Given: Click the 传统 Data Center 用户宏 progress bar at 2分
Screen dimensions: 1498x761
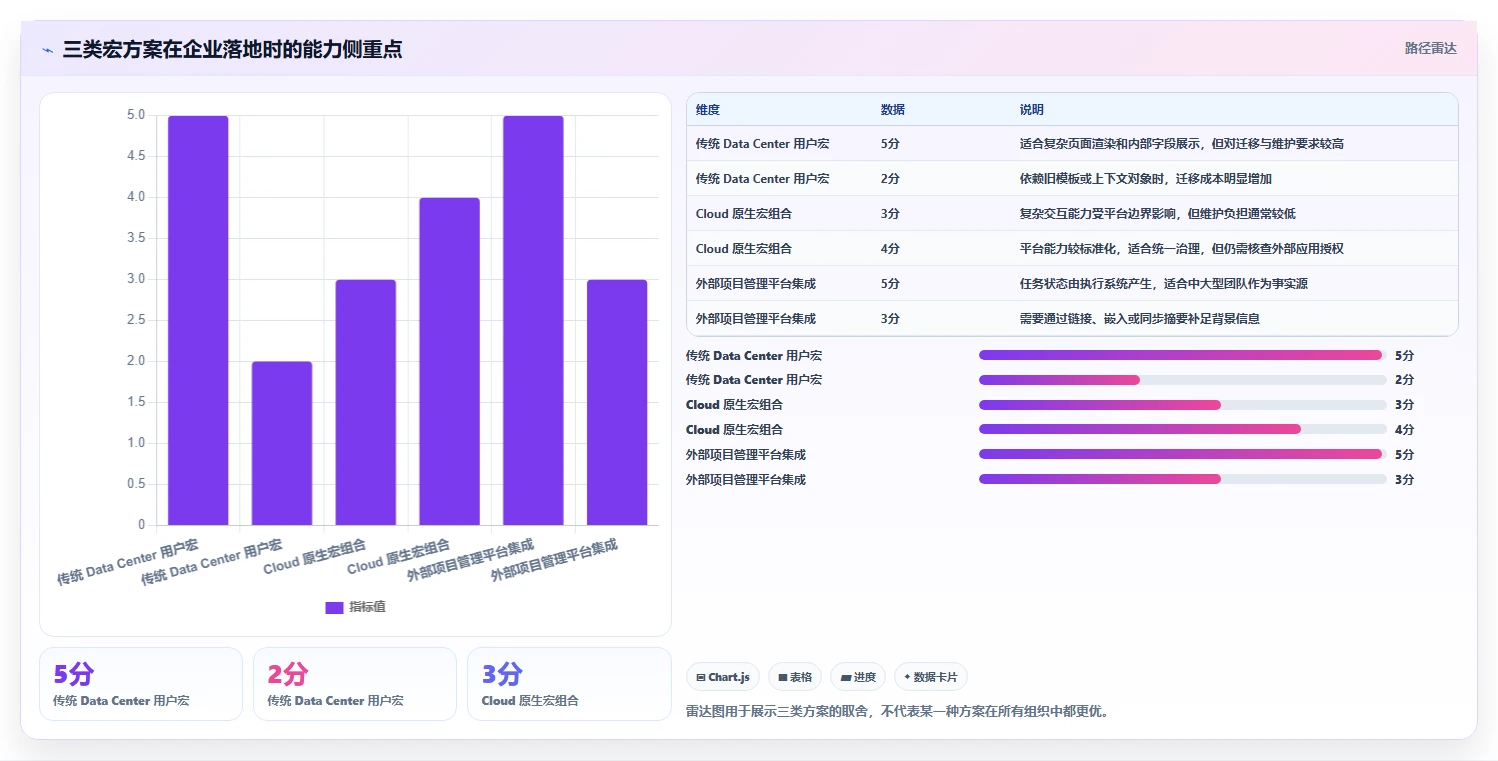Looking at the screenshot, I should coord(1183,380).
